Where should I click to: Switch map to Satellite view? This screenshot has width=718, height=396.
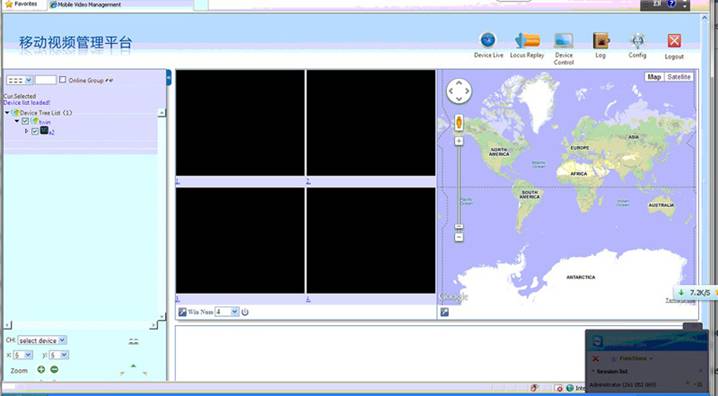(x=679, y=77)
